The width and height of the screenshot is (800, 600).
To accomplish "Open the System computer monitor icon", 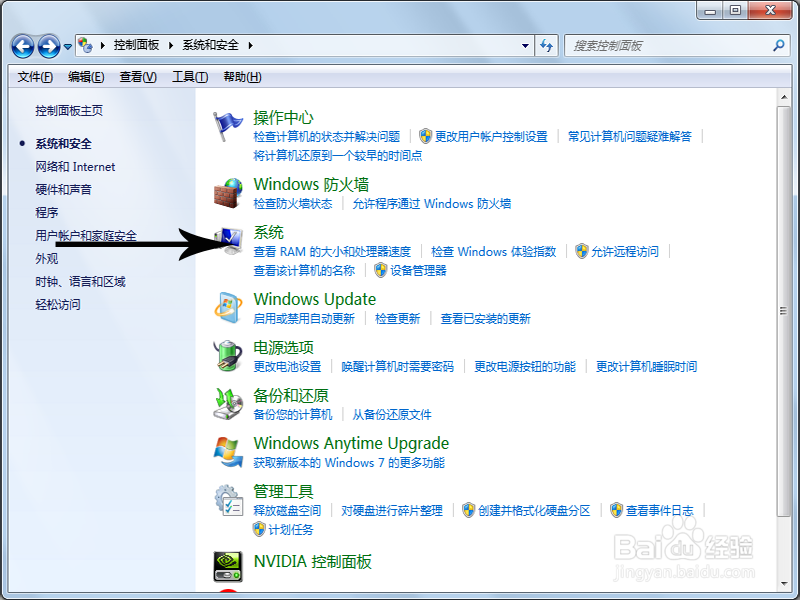I will coord(228,241).
